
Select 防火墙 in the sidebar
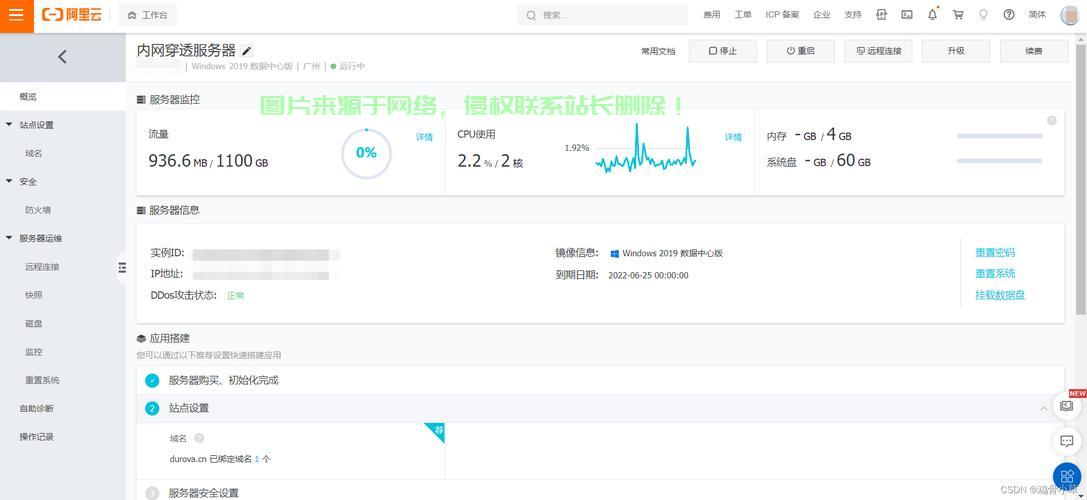tap(38, 210)
